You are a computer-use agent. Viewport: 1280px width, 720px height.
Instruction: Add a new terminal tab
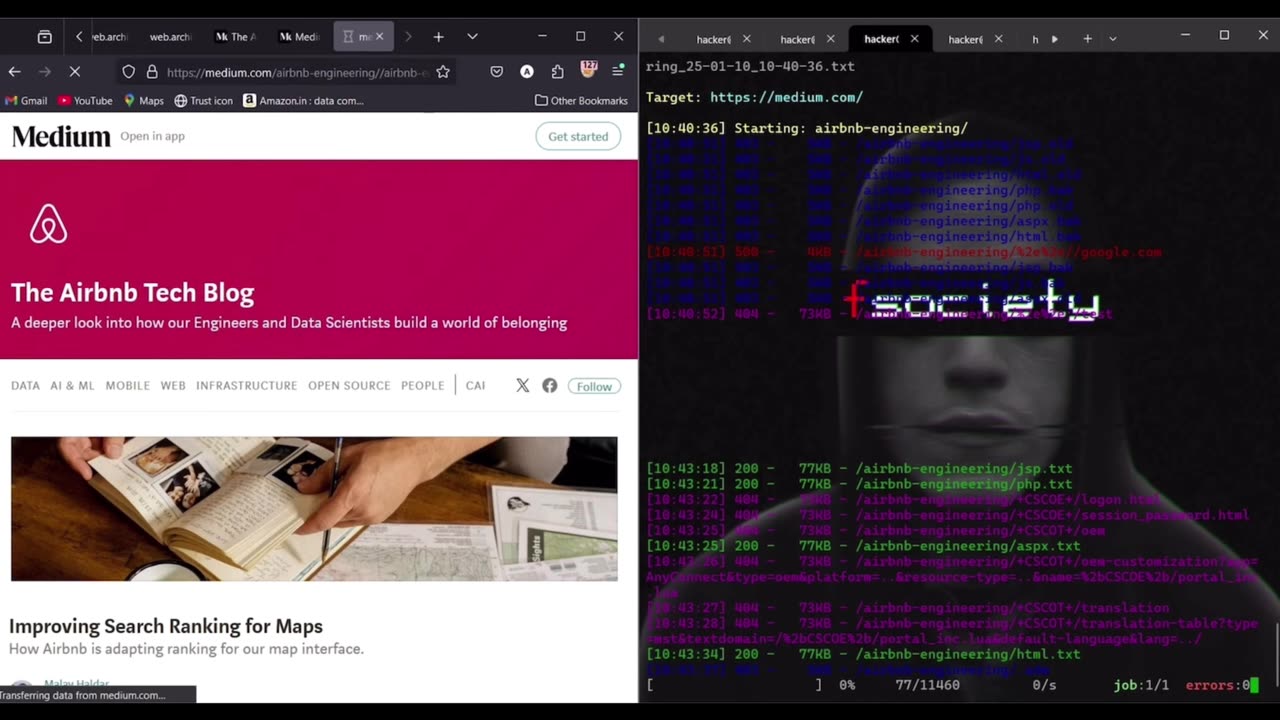pos(1087,39)
